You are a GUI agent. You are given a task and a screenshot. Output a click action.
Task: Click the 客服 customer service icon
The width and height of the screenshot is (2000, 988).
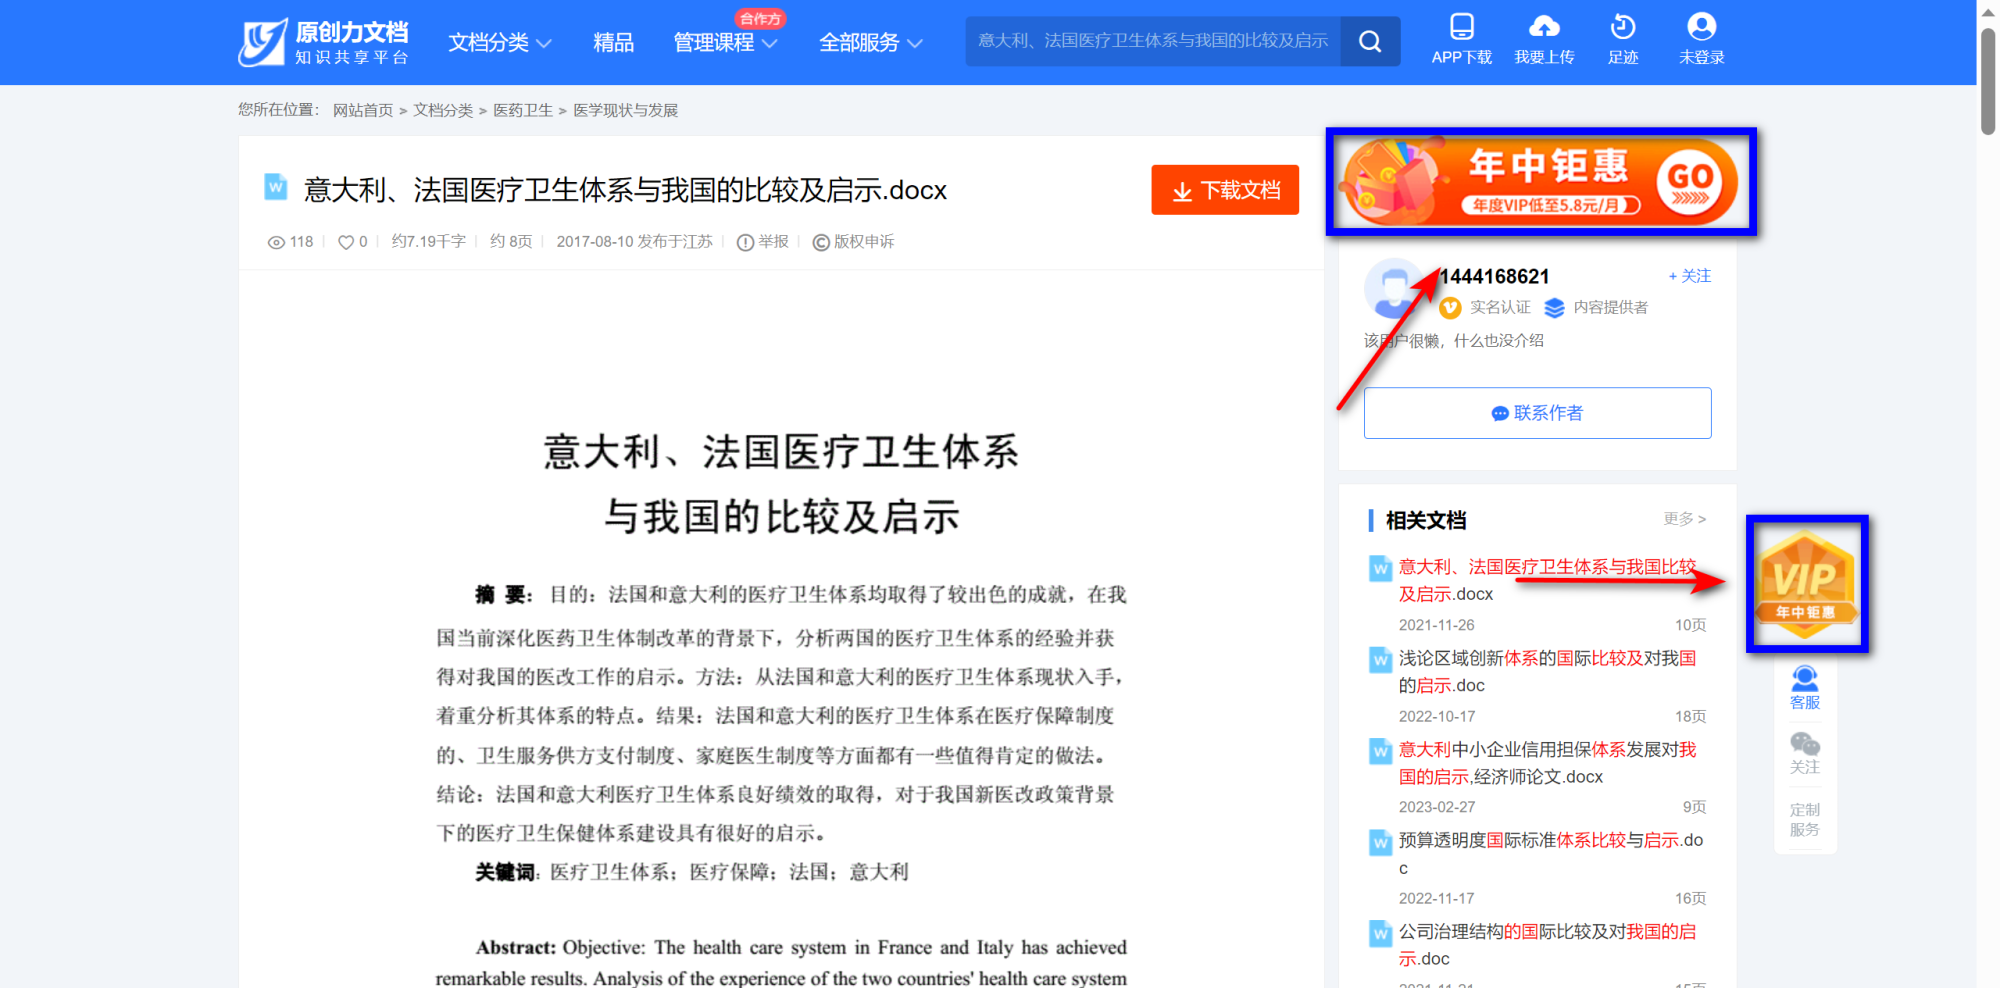click(x=1805, y=680)
